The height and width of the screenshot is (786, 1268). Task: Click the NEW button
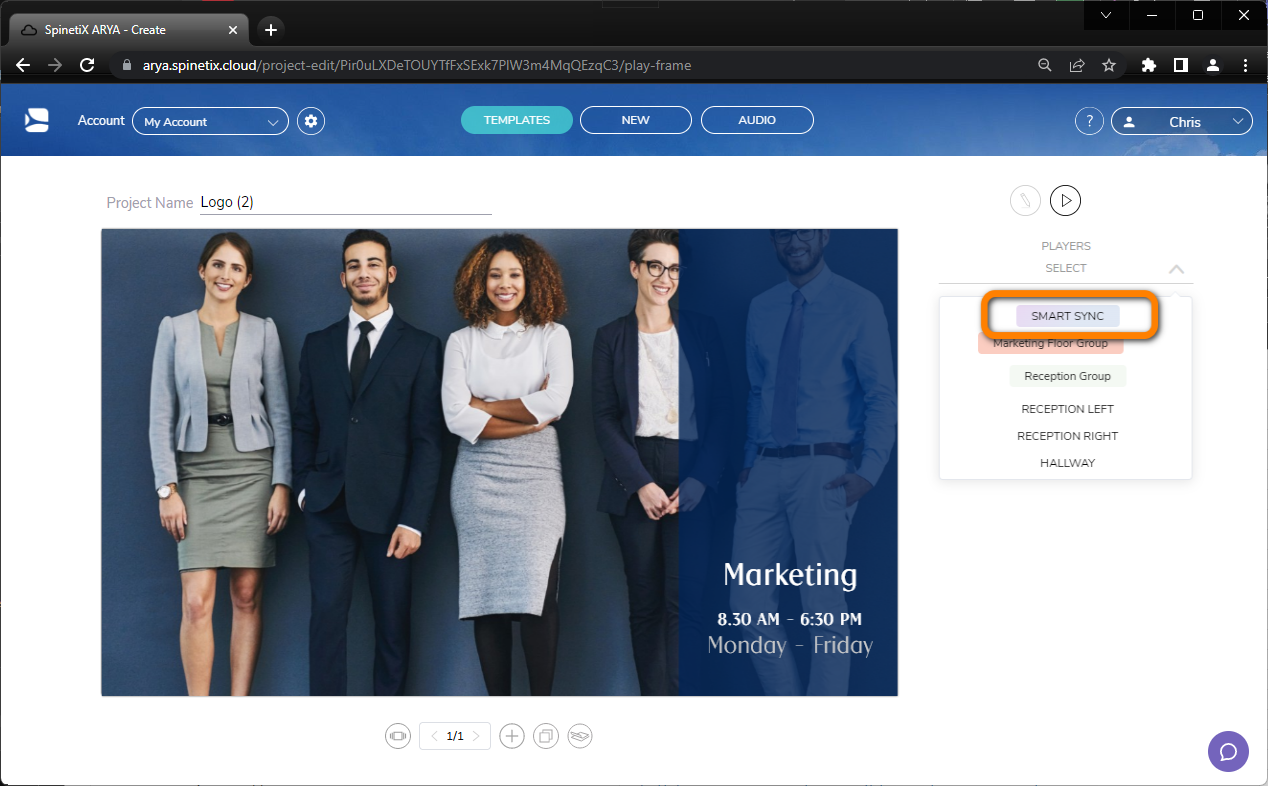pyautogui.click(x=635, y=119)
